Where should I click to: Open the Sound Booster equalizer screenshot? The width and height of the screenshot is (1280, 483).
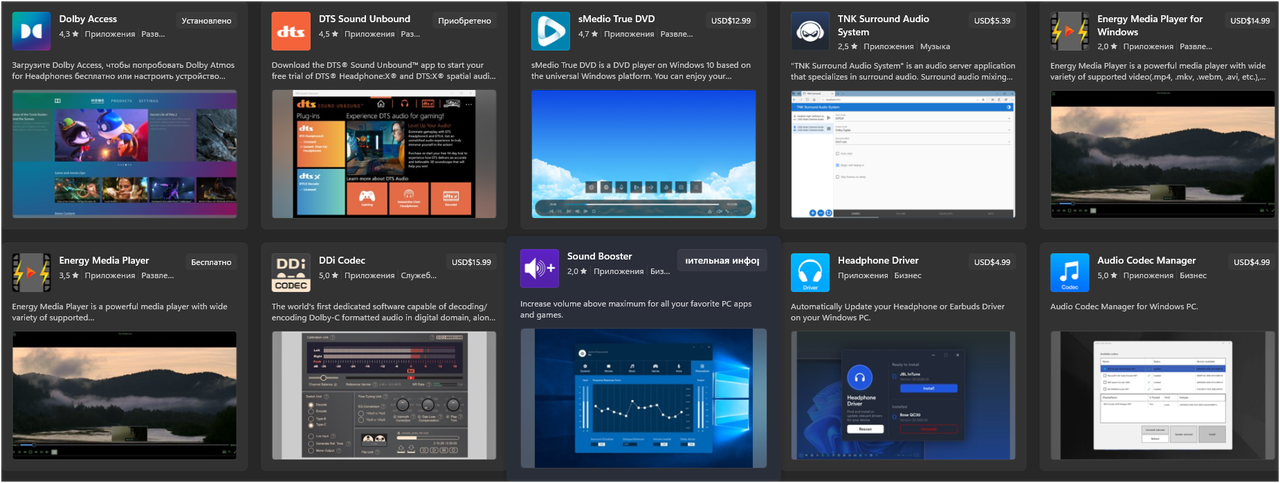click(643, 397)
